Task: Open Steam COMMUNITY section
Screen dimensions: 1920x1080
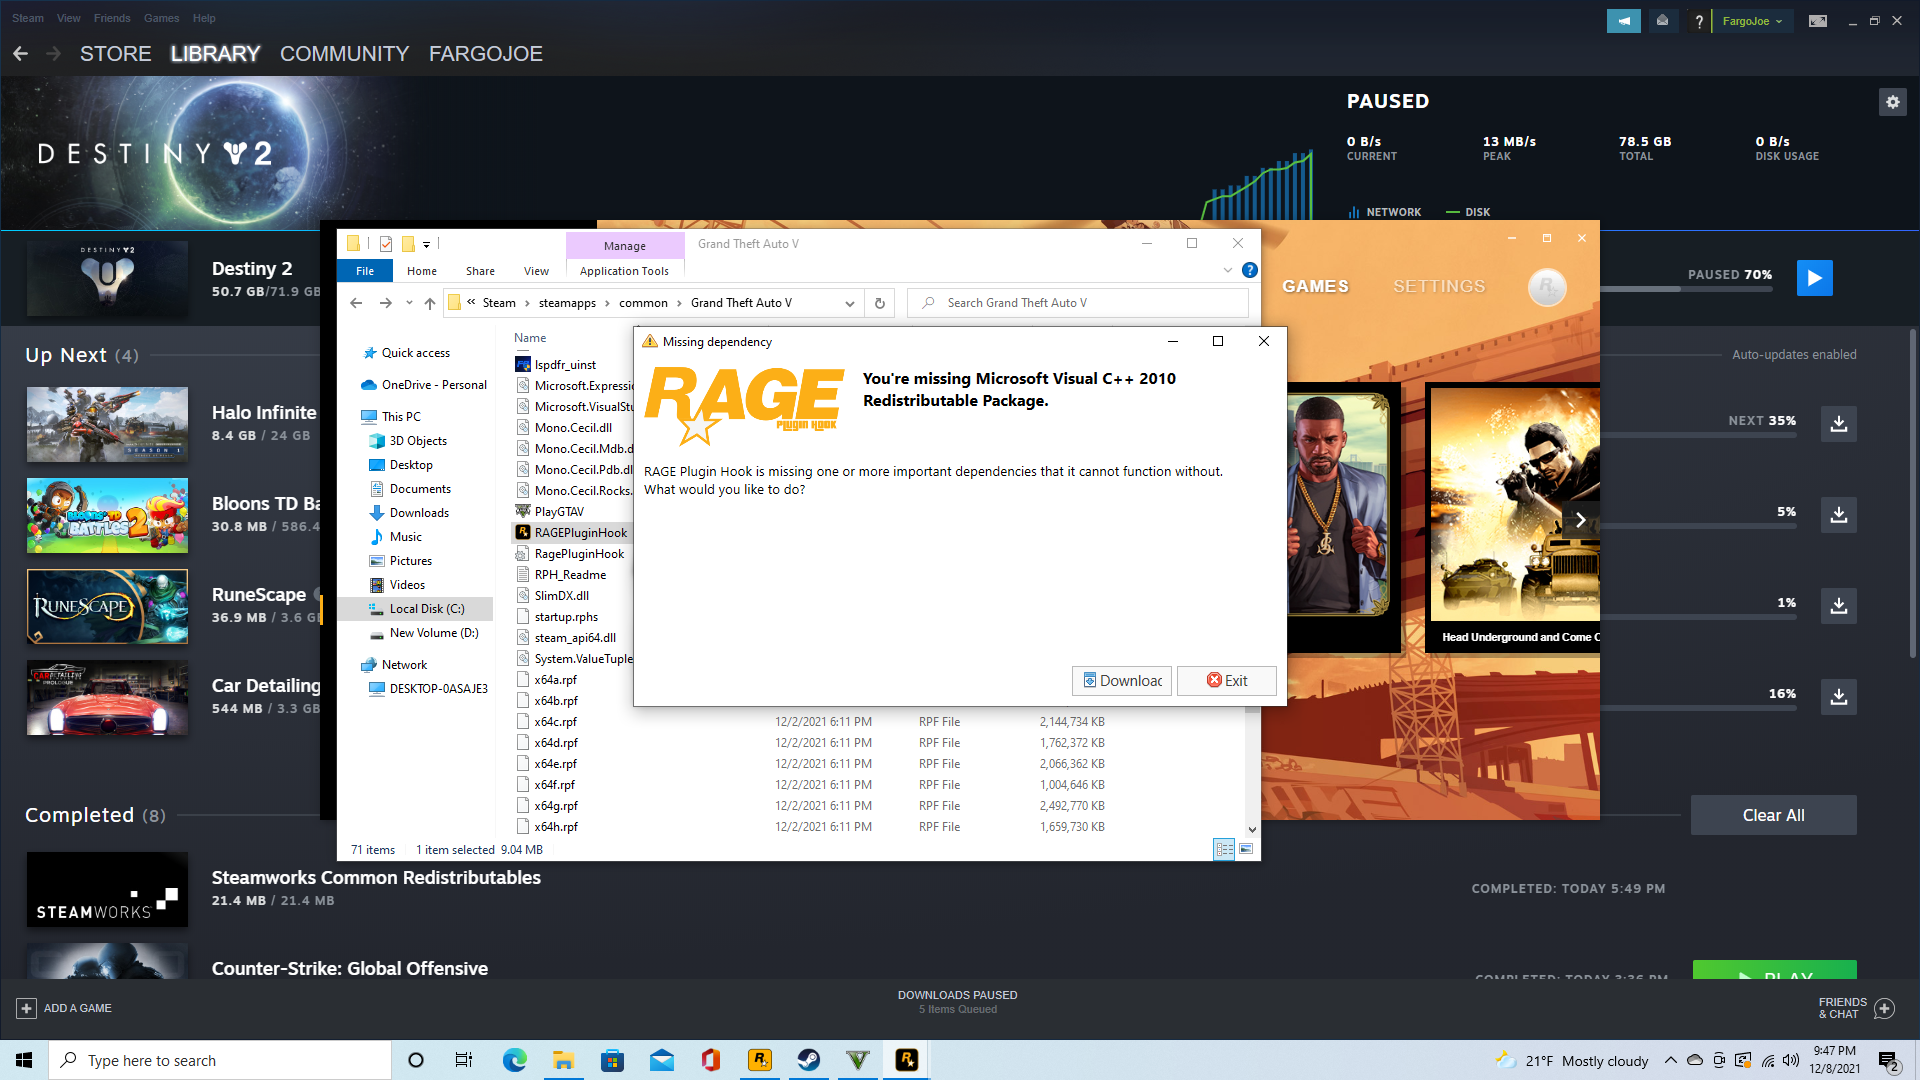Action: 344,54
